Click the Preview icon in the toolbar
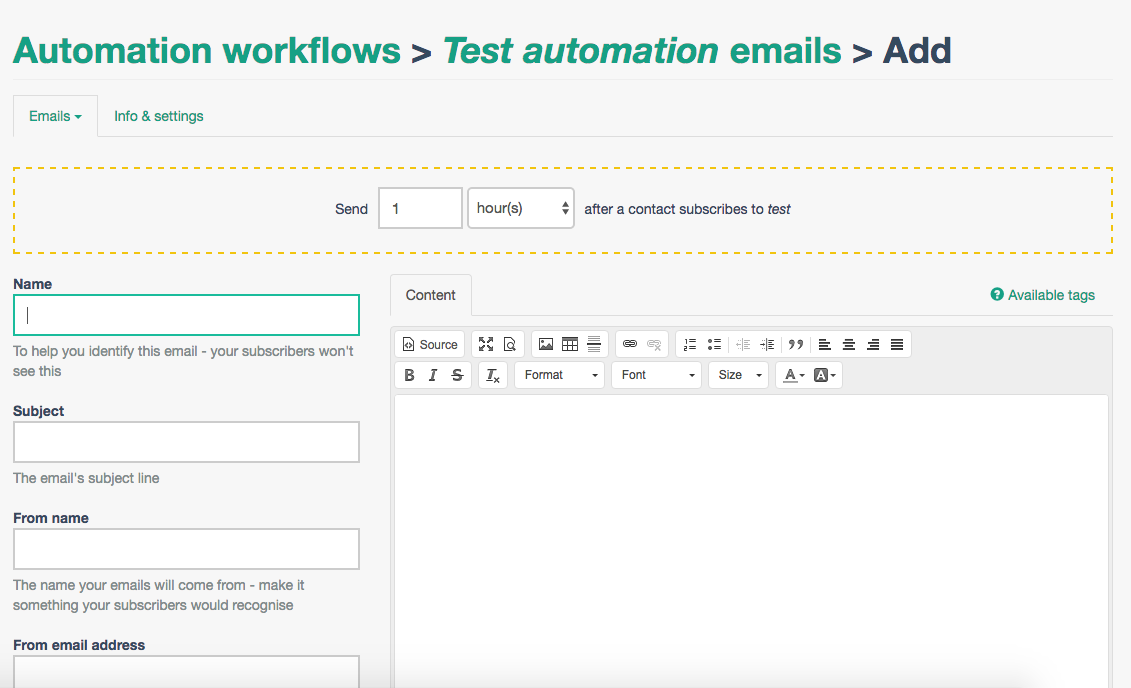Screen dimensions: 1131x688 coord(510,344)
